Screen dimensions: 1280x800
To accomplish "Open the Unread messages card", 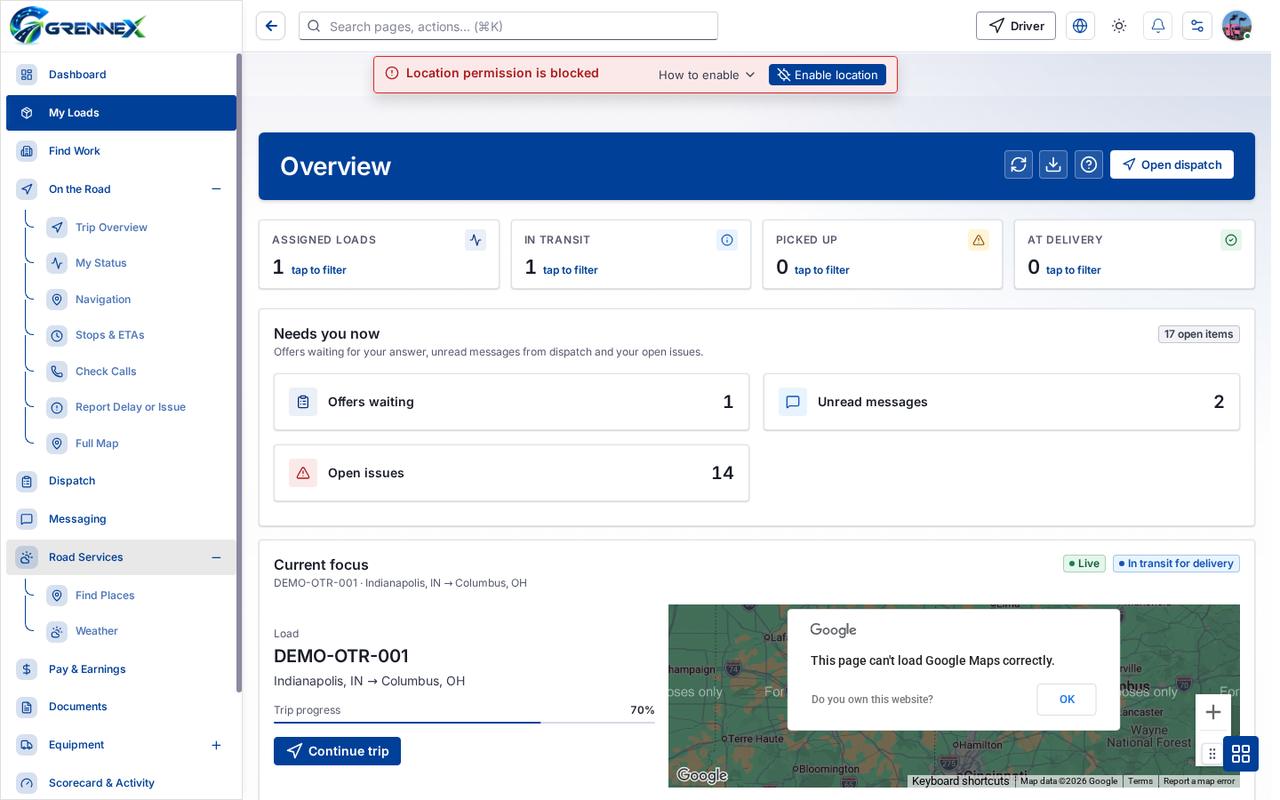I will [x=1001, y=402].
